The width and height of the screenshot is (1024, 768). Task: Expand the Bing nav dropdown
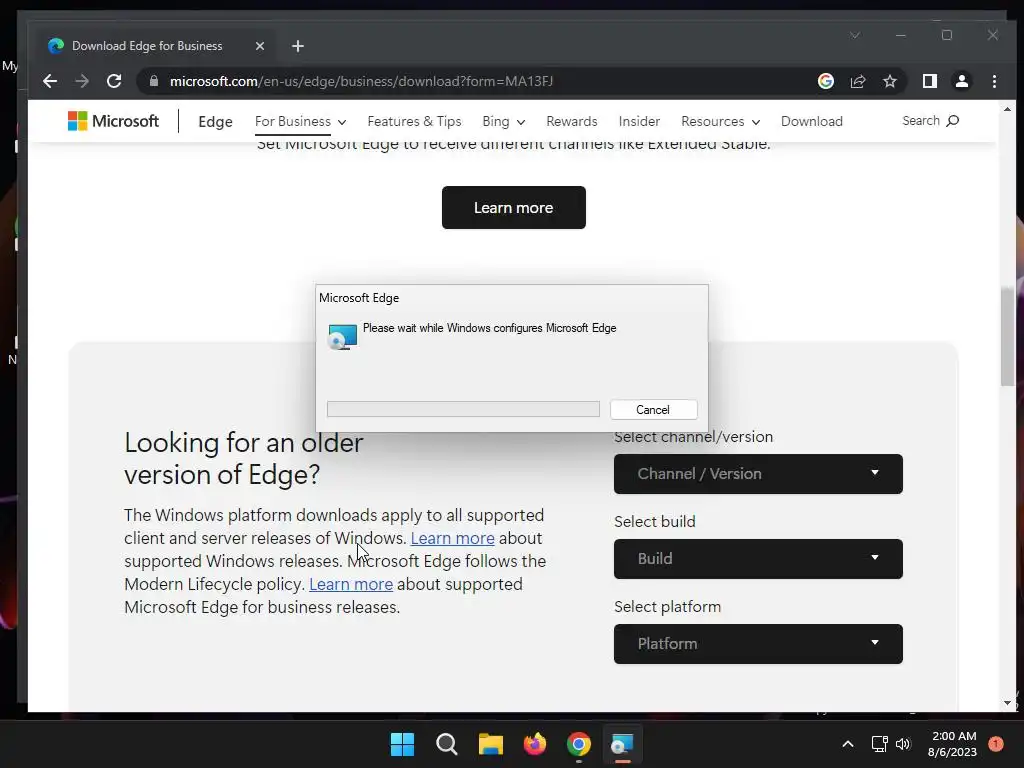[x=504, y=121]
